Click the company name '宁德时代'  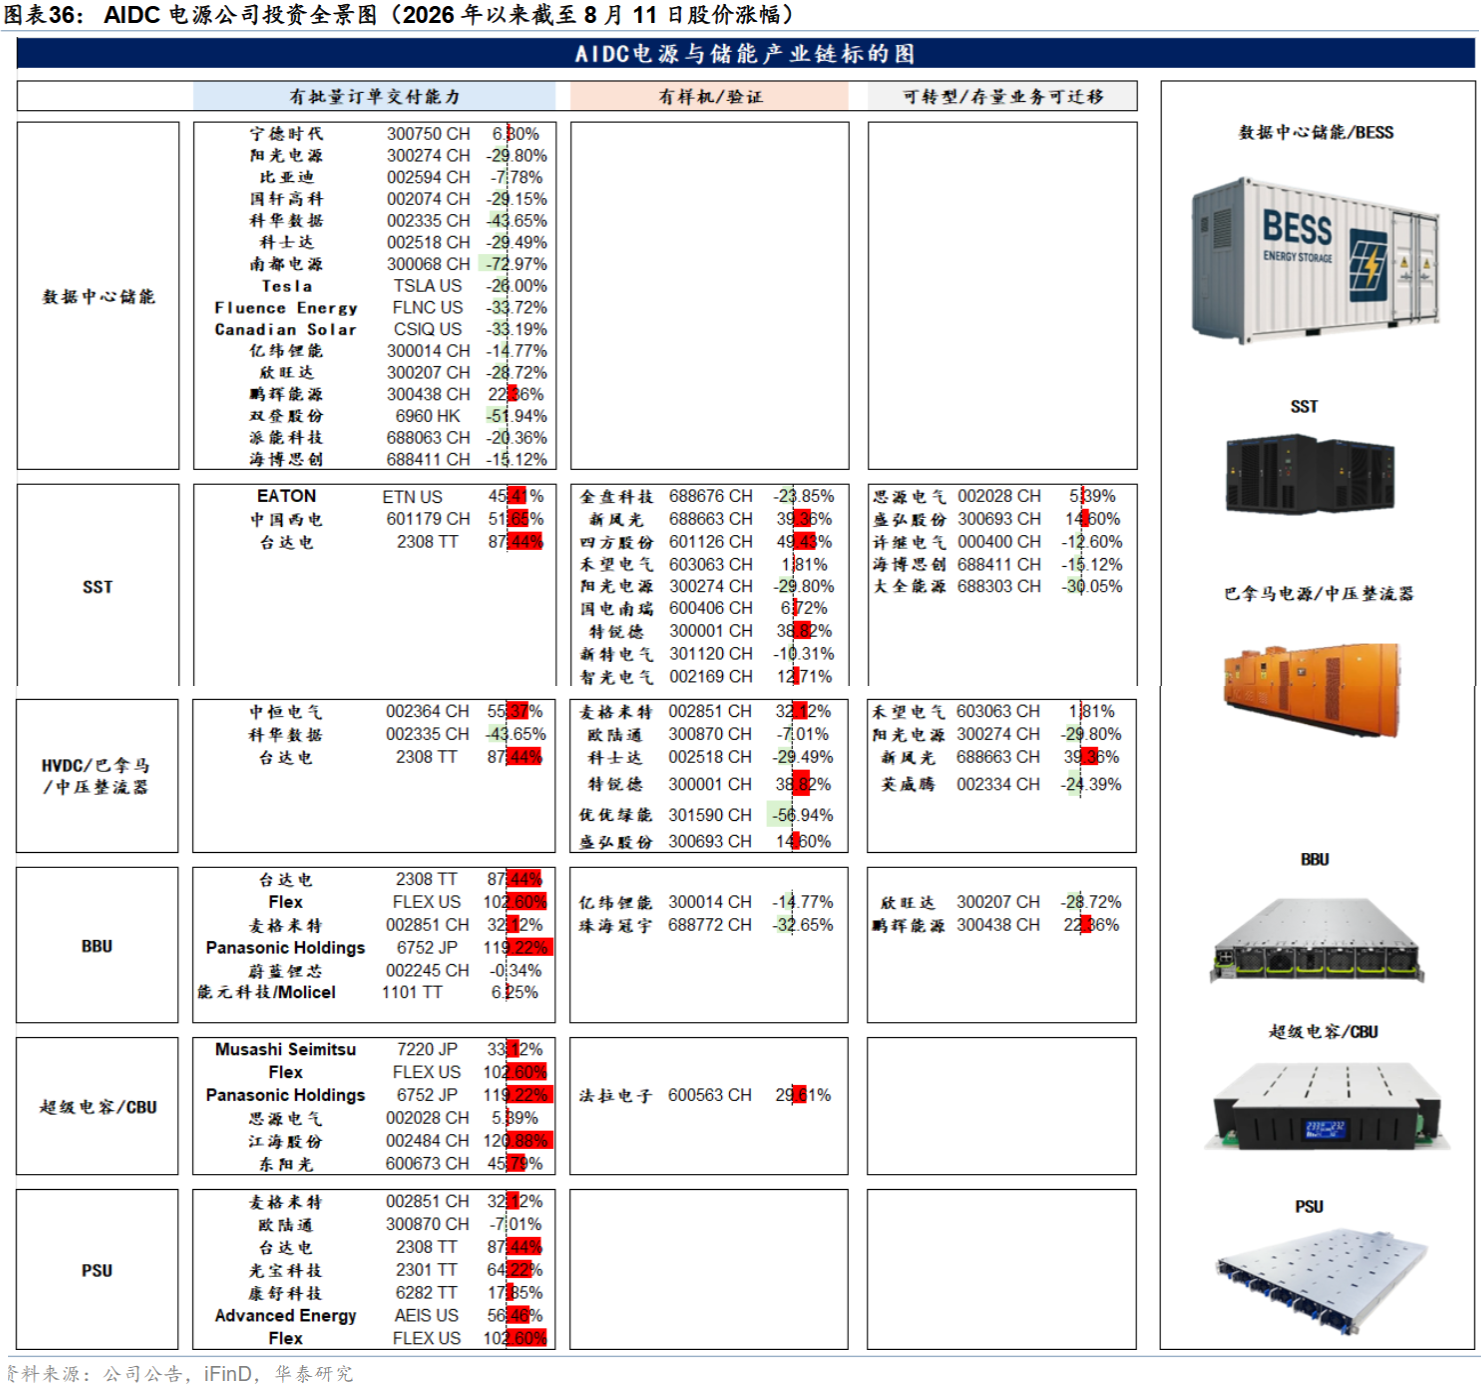pyautogui.click(x=287, y=134)
